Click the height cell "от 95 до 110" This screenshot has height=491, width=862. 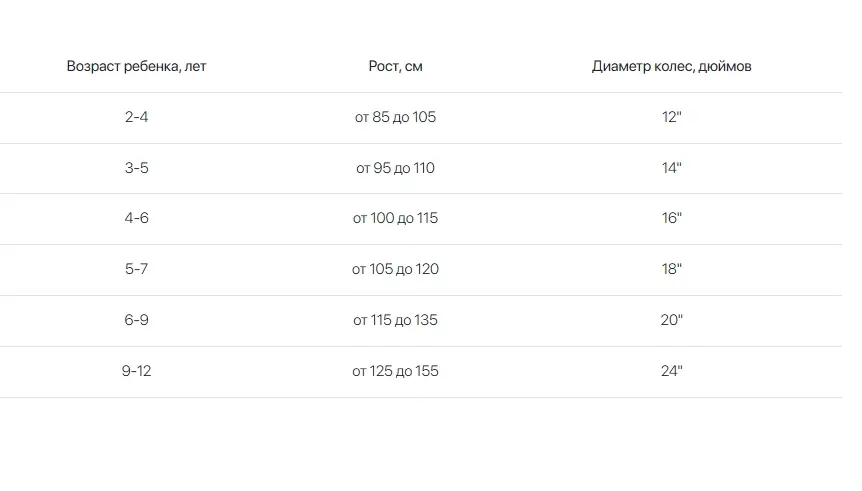(395, 168)
